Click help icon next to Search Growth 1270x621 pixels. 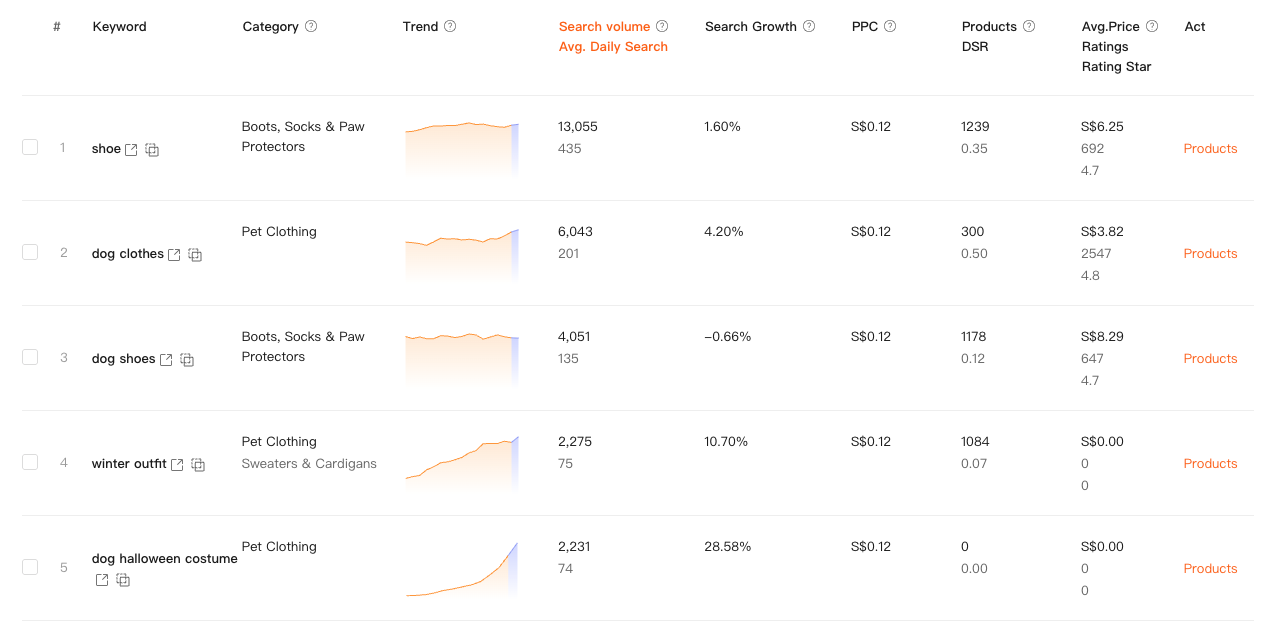(x=809, y=26)
